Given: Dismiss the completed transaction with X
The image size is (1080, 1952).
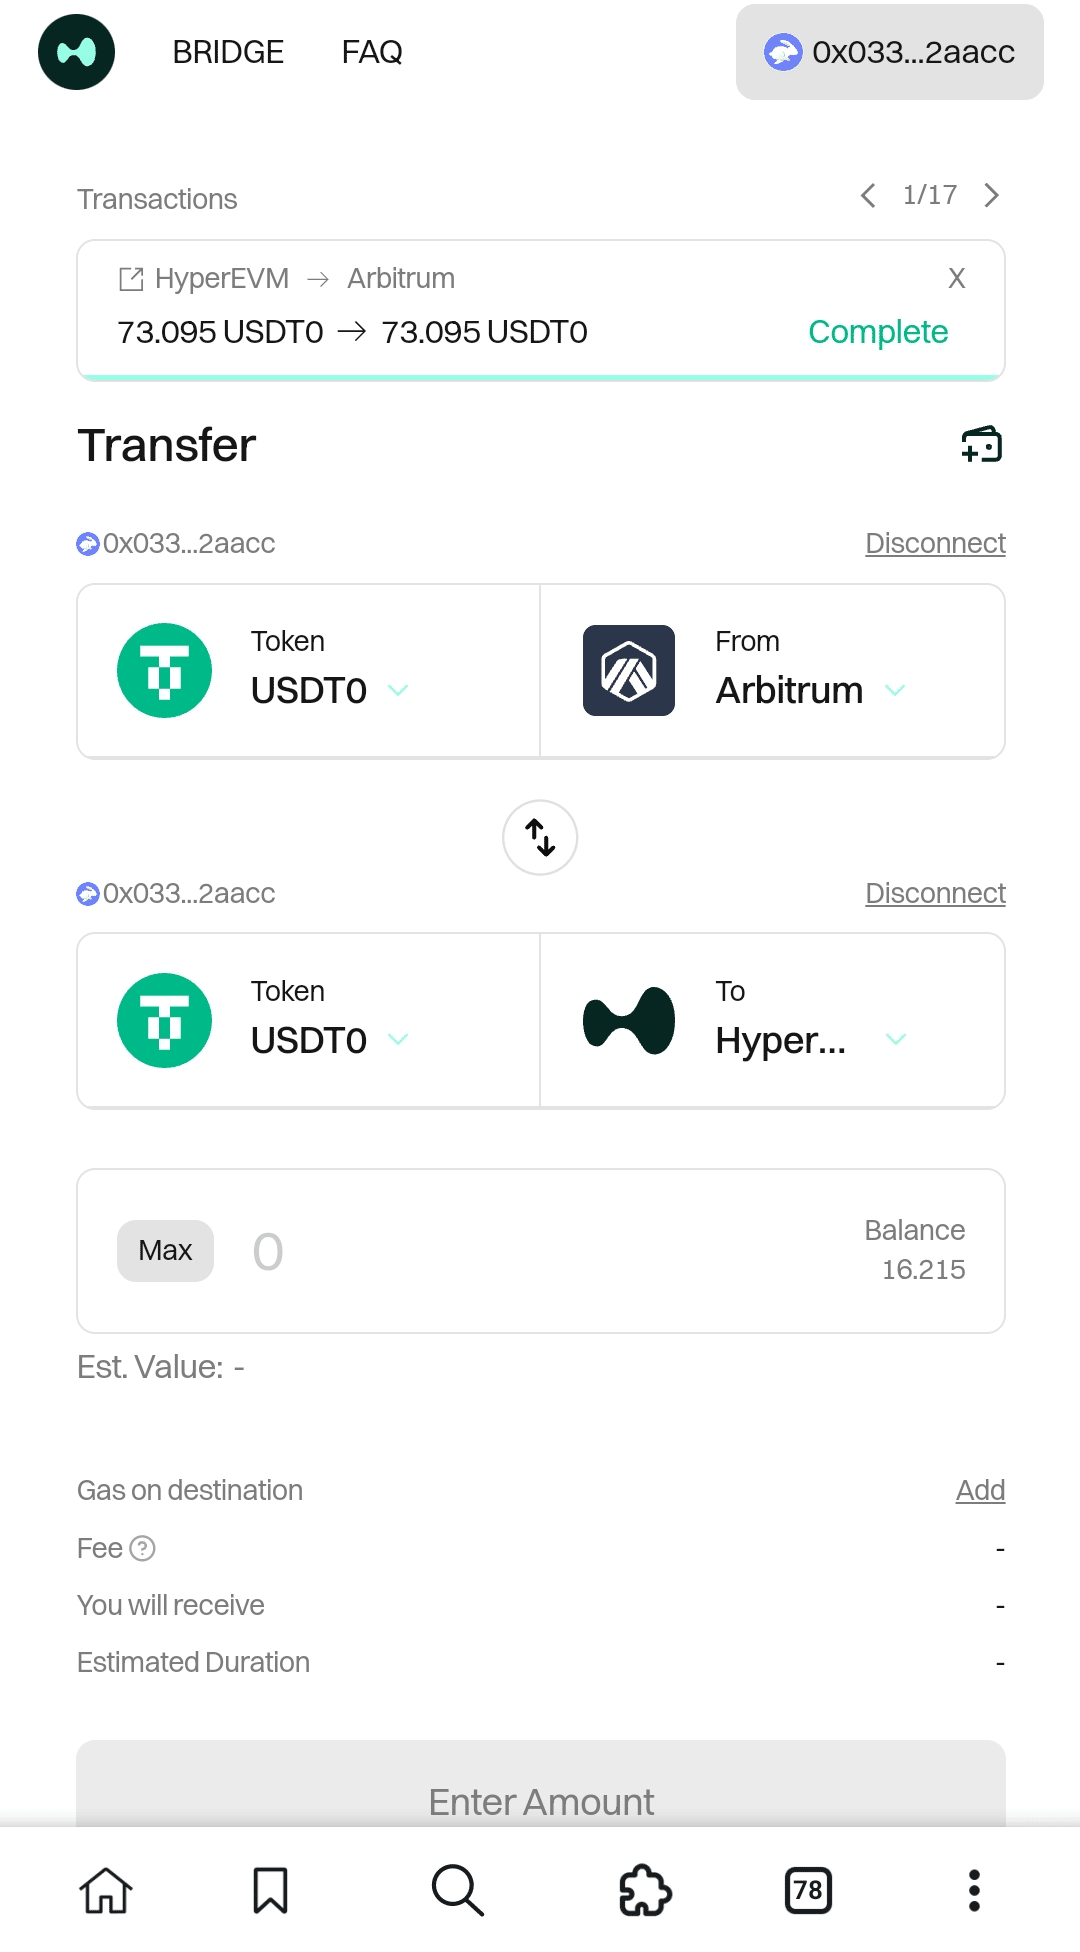Looking at the screenshot, I should [x=957, y=279].
